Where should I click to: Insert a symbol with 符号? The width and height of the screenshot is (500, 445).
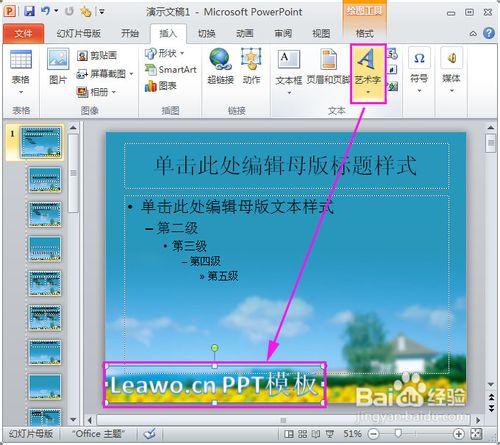point(419,65)
